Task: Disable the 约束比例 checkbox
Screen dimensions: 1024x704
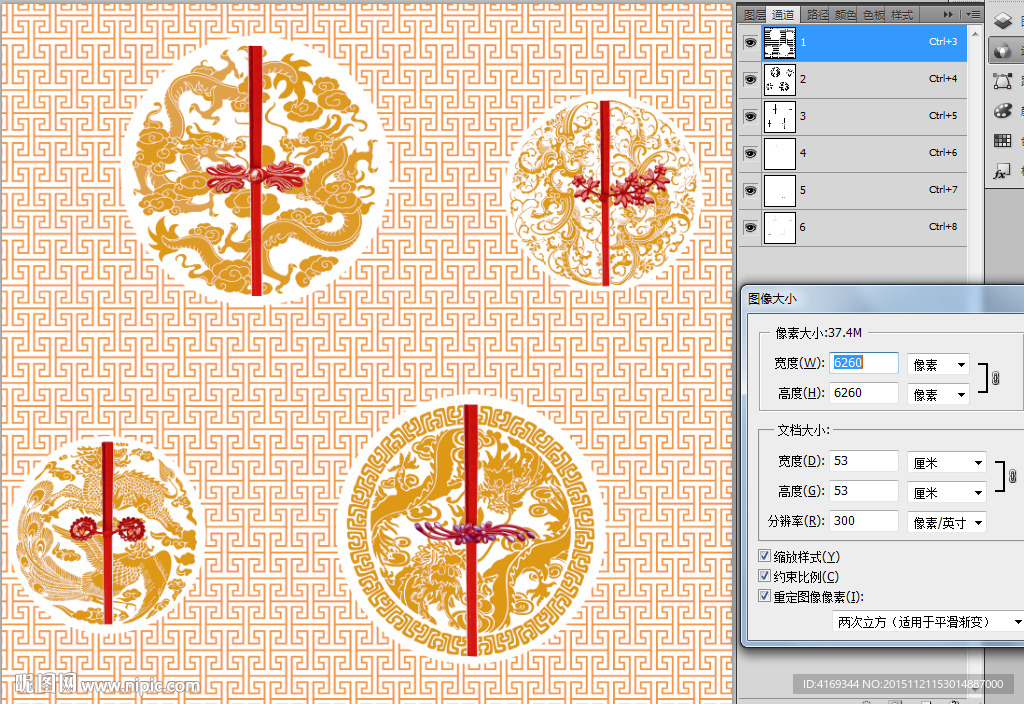Action: pyautogui.click(x=765, y=577)
